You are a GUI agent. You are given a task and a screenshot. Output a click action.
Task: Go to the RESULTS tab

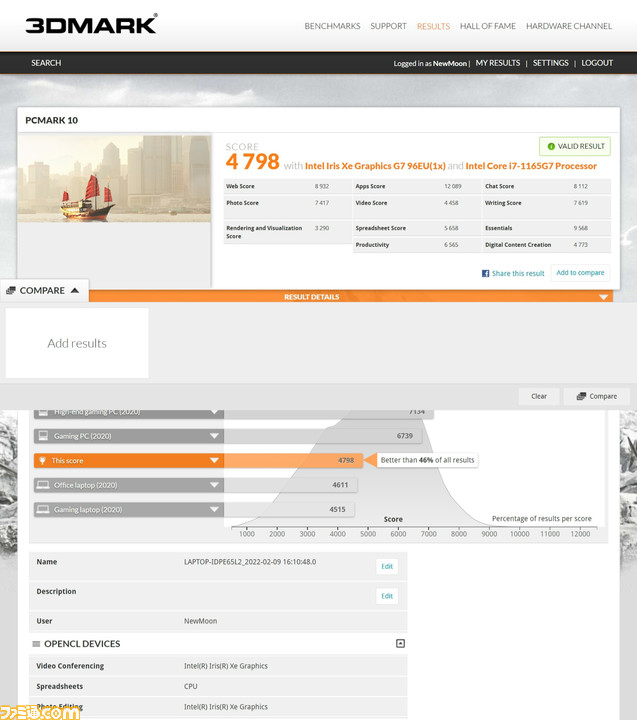click(x=433, y=26)
